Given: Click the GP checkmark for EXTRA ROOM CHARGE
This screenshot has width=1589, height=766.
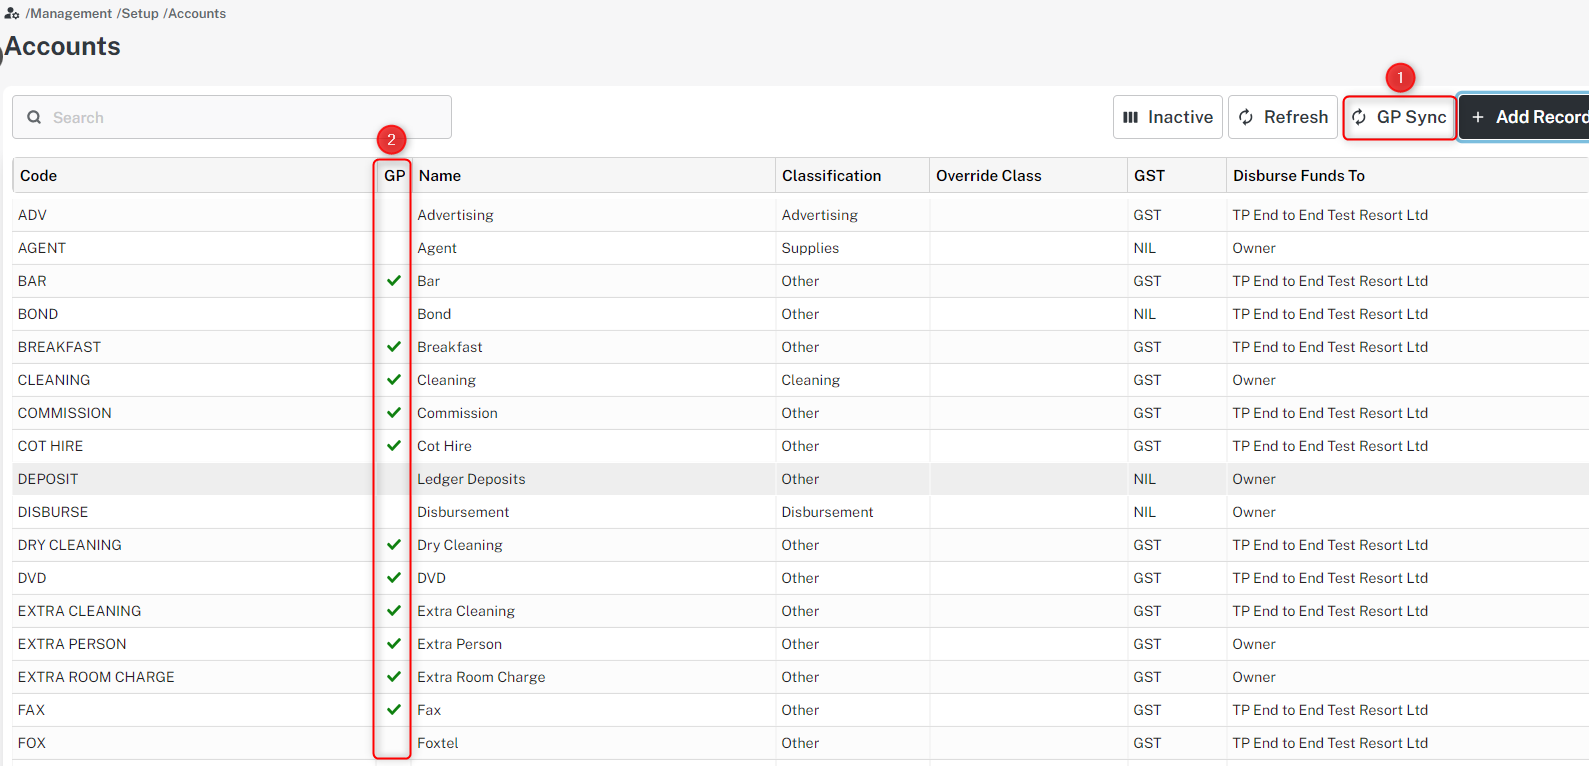Looking at the screenshot, I should click(x=394, y=677).
